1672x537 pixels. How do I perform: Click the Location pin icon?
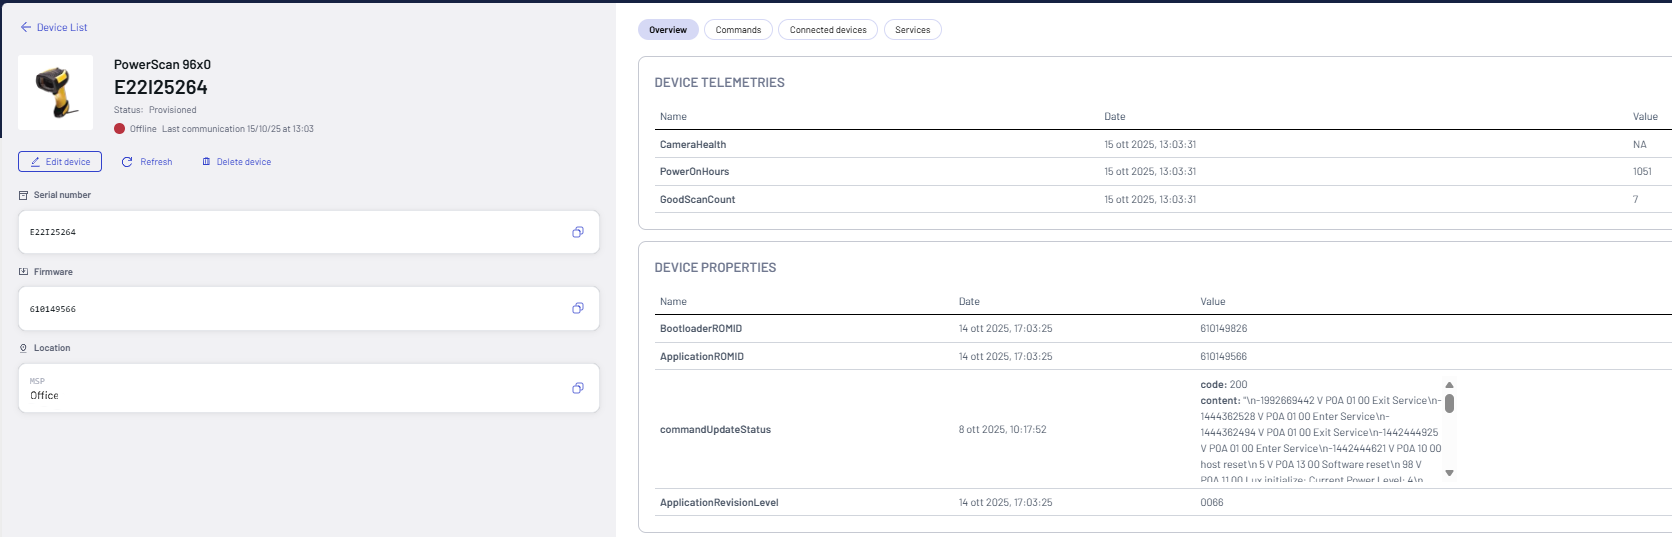(23, 348)
